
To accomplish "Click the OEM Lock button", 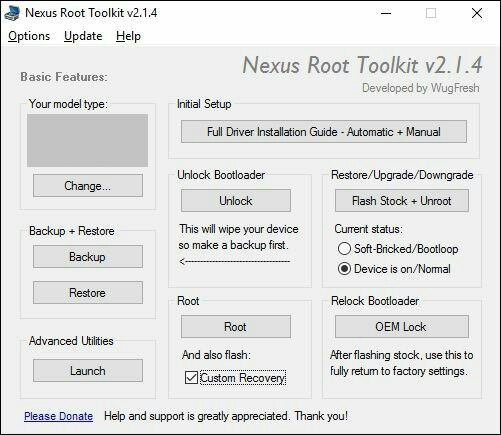I will (402, 327).
